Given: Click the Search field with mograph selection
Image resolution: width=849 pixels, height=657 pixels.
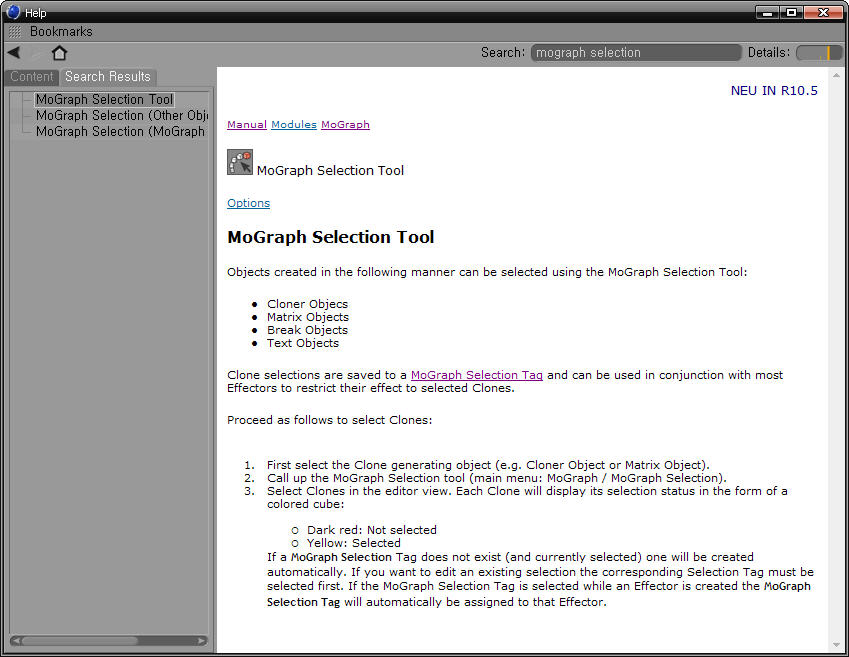Looking at the screenshot, I should click(635, 53).
